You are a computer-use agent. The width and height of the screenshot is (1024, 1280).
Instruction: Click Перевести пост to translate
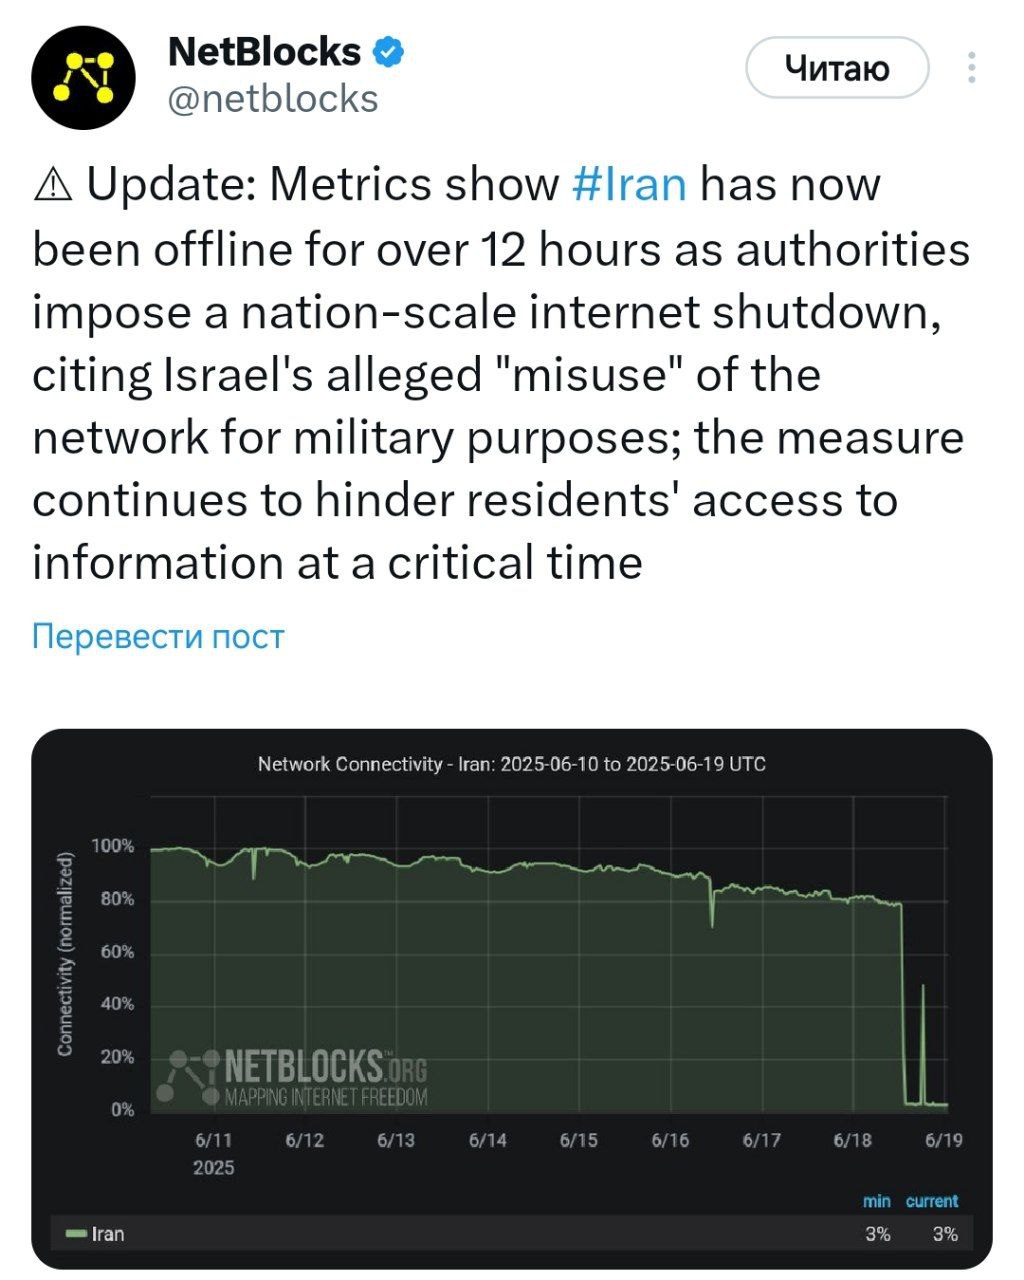158,636
